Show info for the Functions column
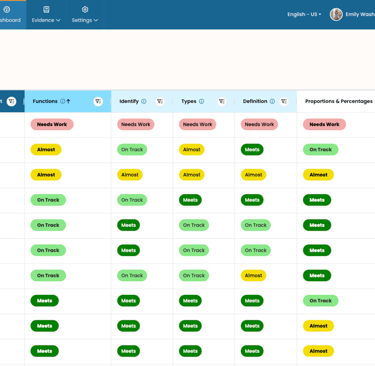This screenshot has height=366, width=375. point(62,101)
